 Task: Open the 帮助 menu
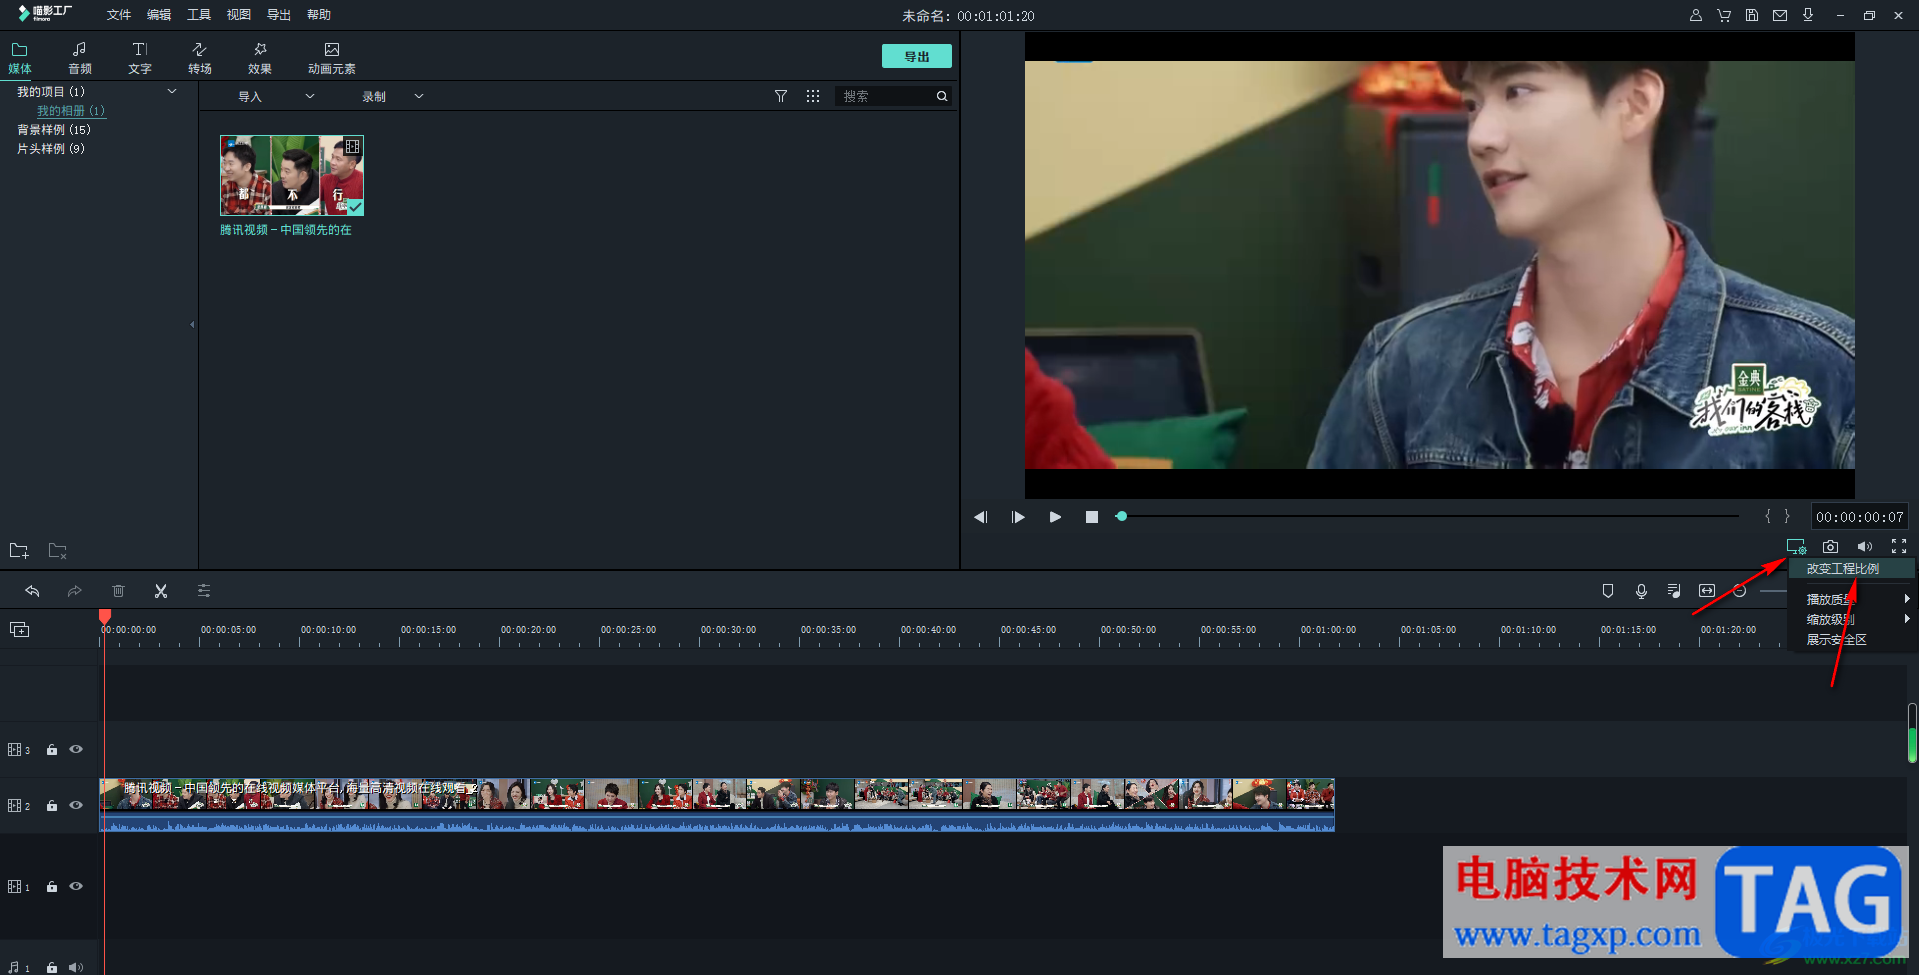pyautogui.click(x=319, y=15)
